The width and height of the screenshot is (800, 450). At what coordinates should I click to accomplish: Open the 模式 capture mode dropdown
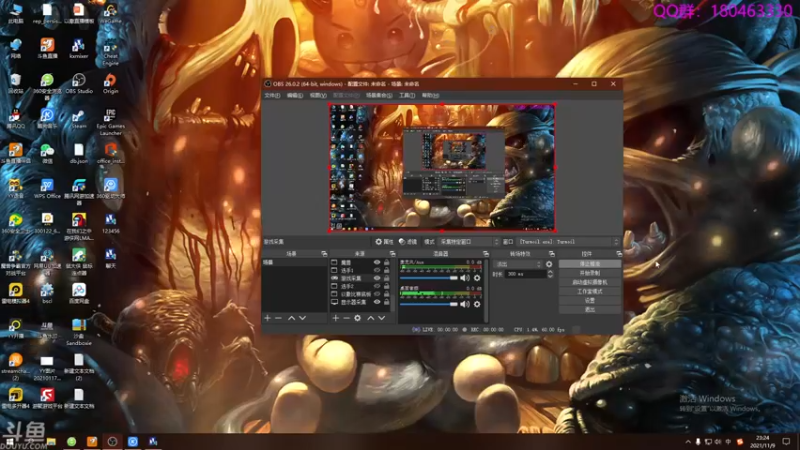pos(469,242)
